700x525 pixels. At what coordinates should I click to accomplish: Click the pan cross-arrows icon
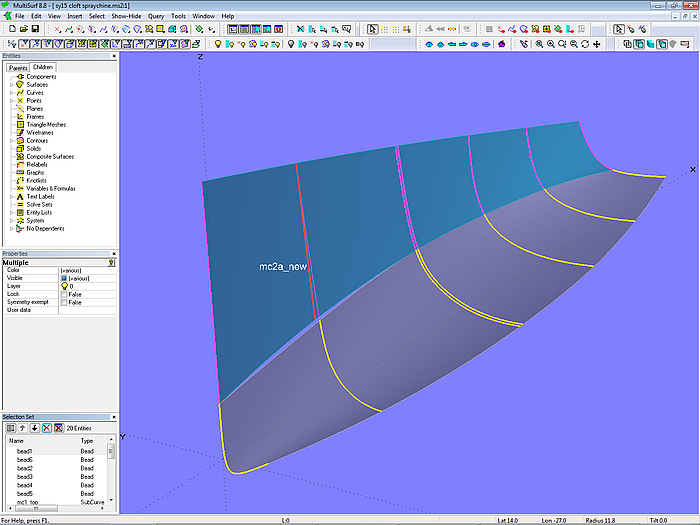597,44
